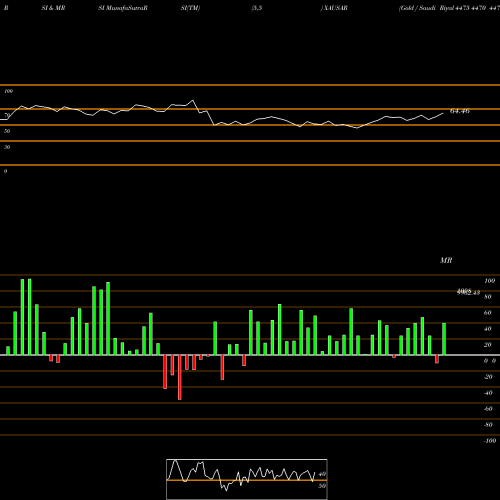Click the tallest red bar in MR histogram
This screenshot has height=500, width=500.
[180, 377]
